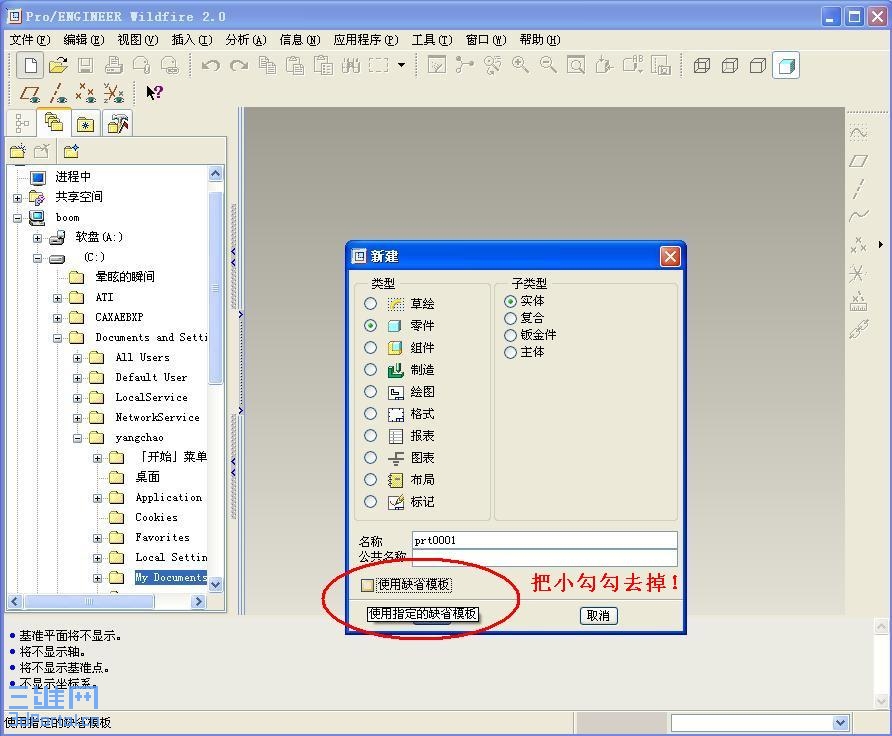Select the 格式 type radio button

370,414
